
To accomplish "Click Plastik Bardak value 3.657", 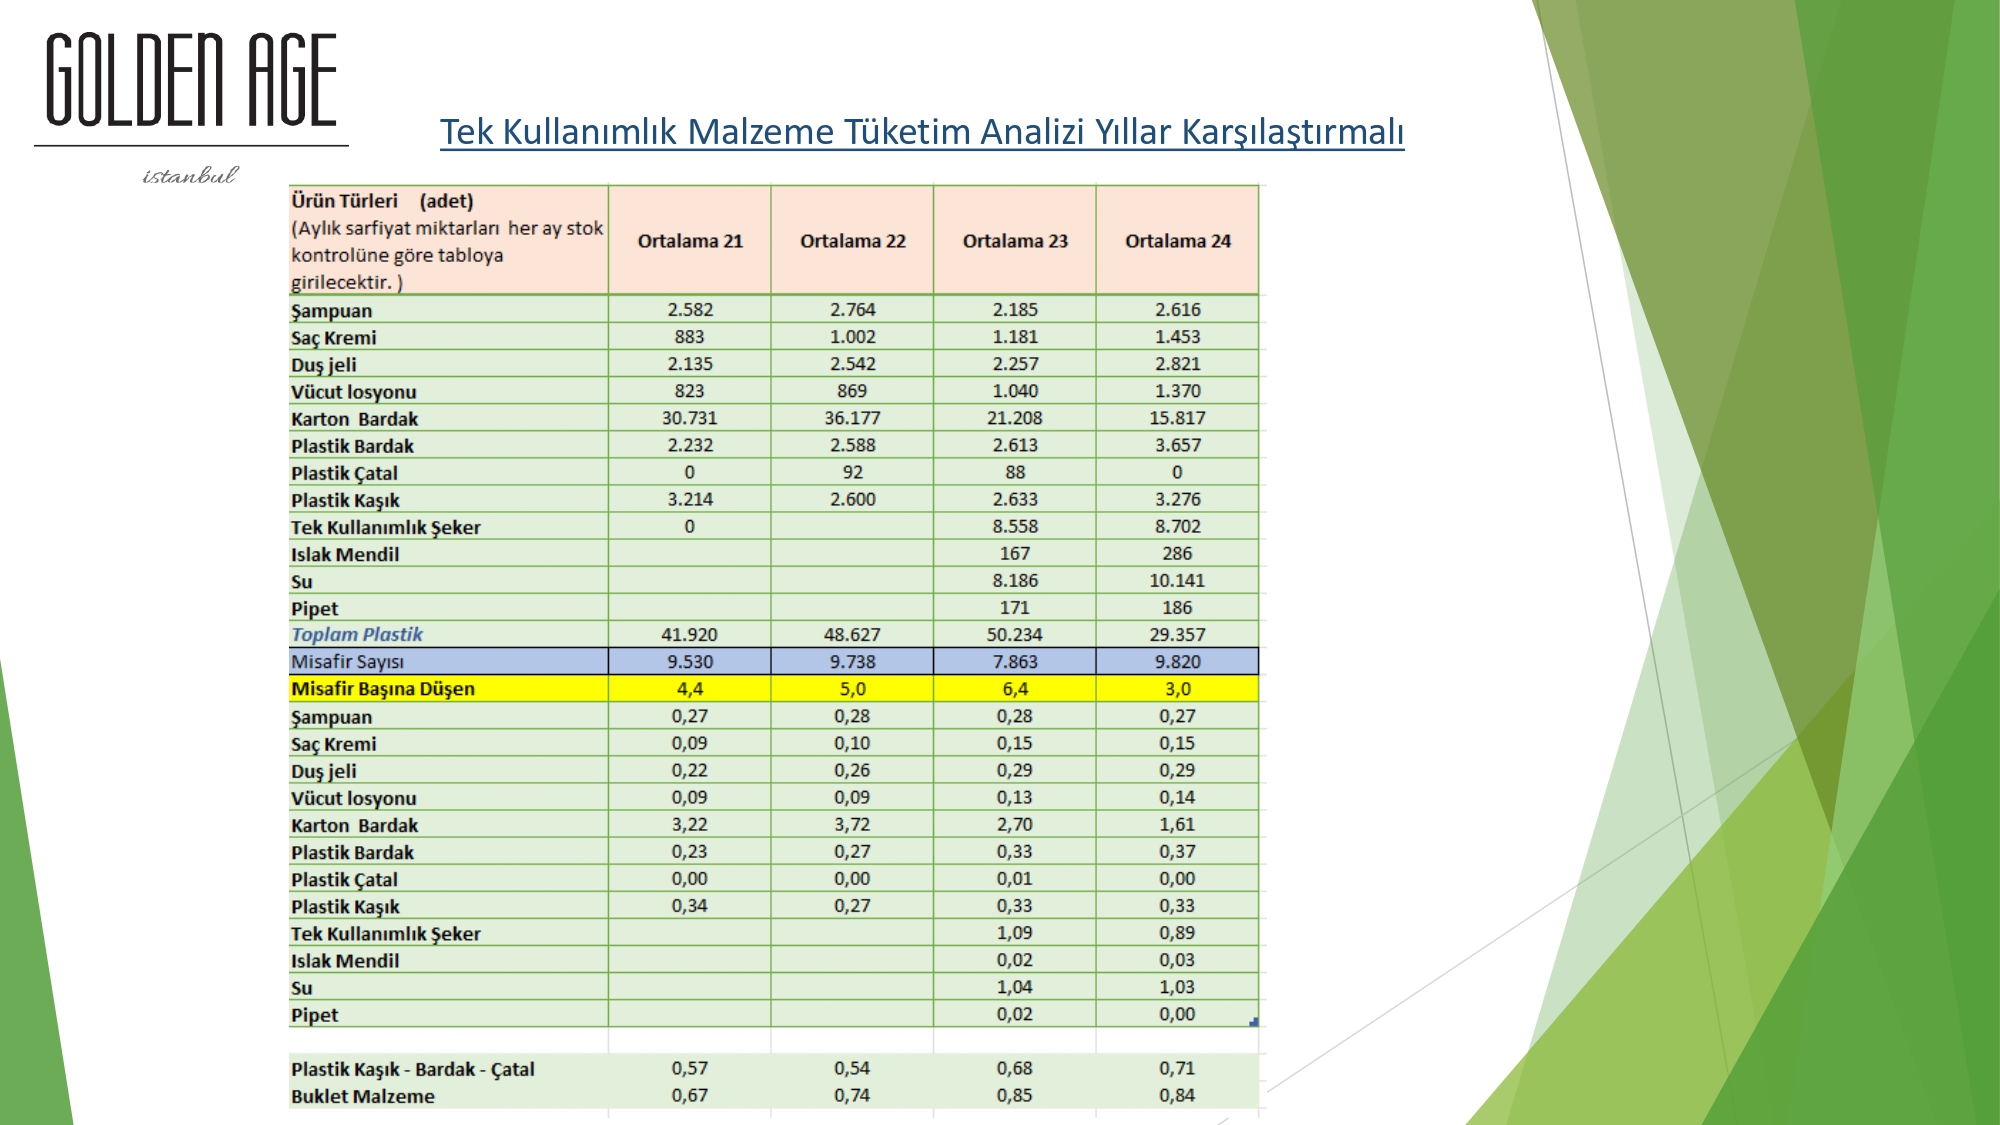I will tap(1178, 444).
